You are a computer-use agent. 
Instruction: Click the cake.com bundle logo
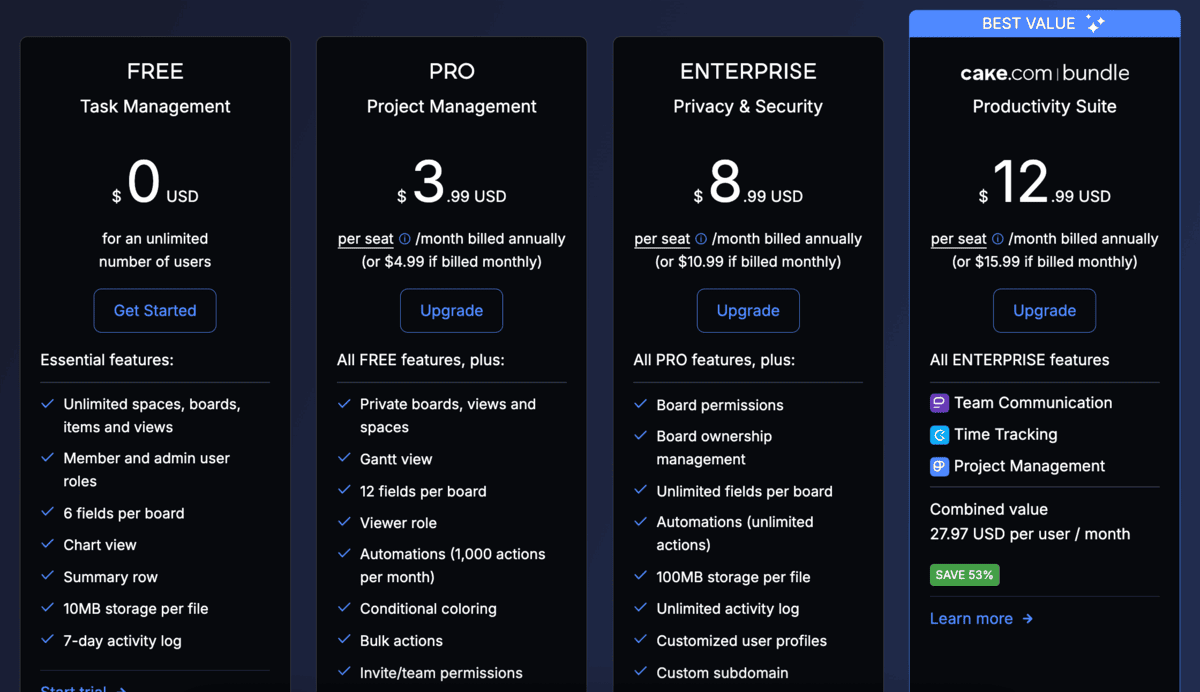click(x=1044, y=73)
